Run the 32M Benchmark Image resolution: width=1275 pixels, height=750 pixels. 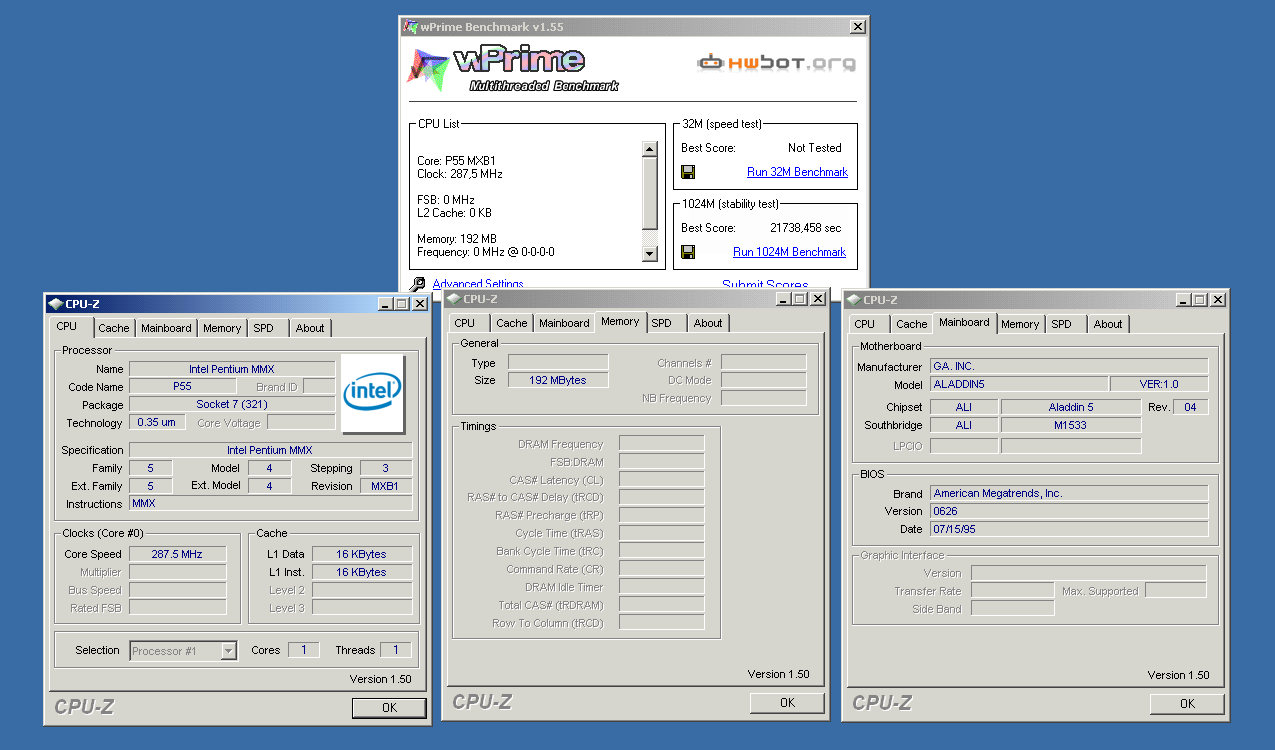[797, 172]
